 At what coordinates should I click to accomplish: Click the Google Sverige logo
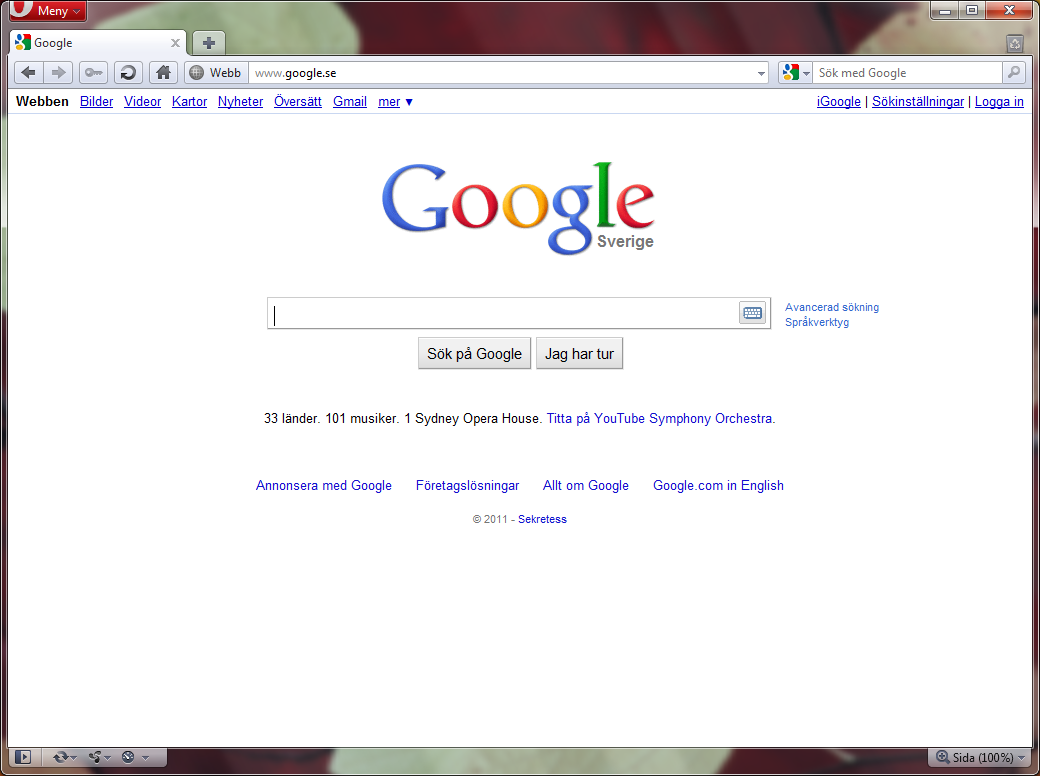519,208
